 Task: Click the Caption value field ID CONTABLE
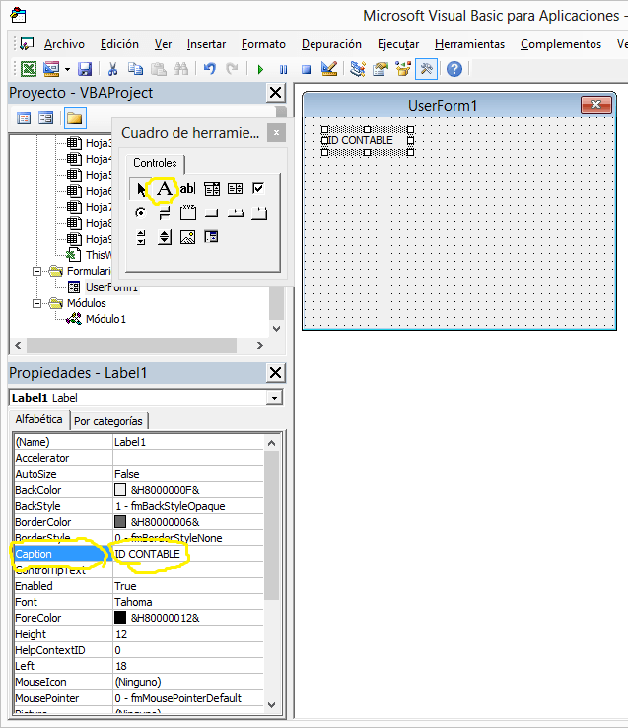[190, 554]
